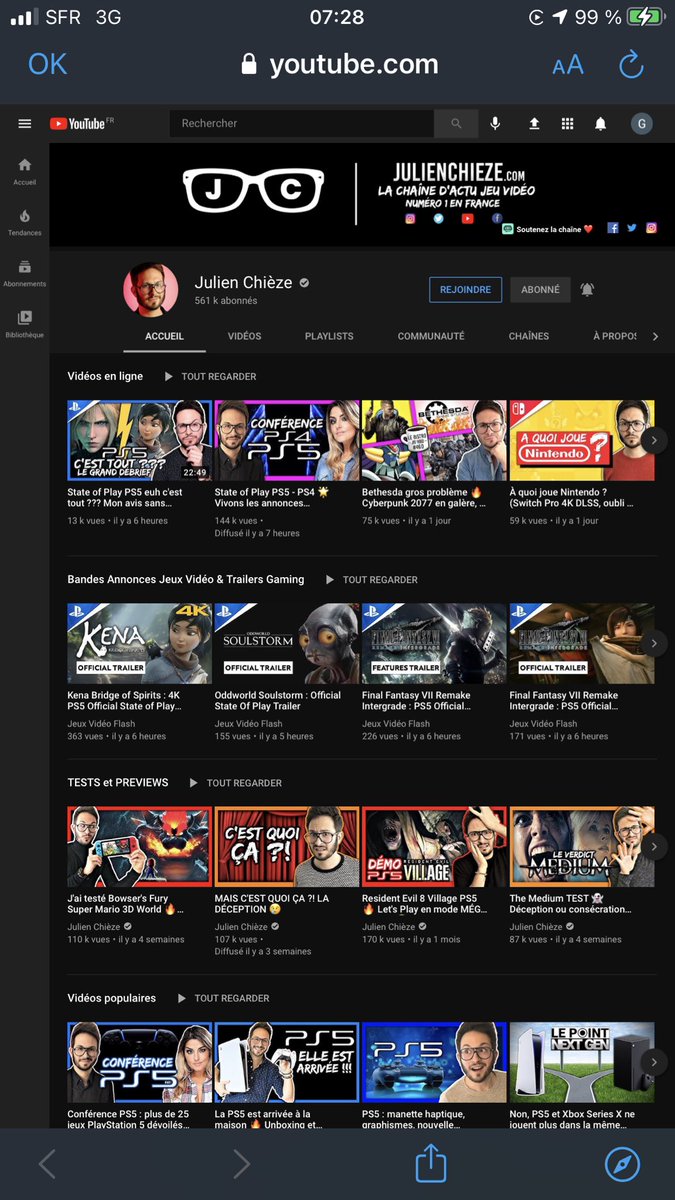Click the 561 k abonnés text
675x1200 pixels.
click(226, 301)
